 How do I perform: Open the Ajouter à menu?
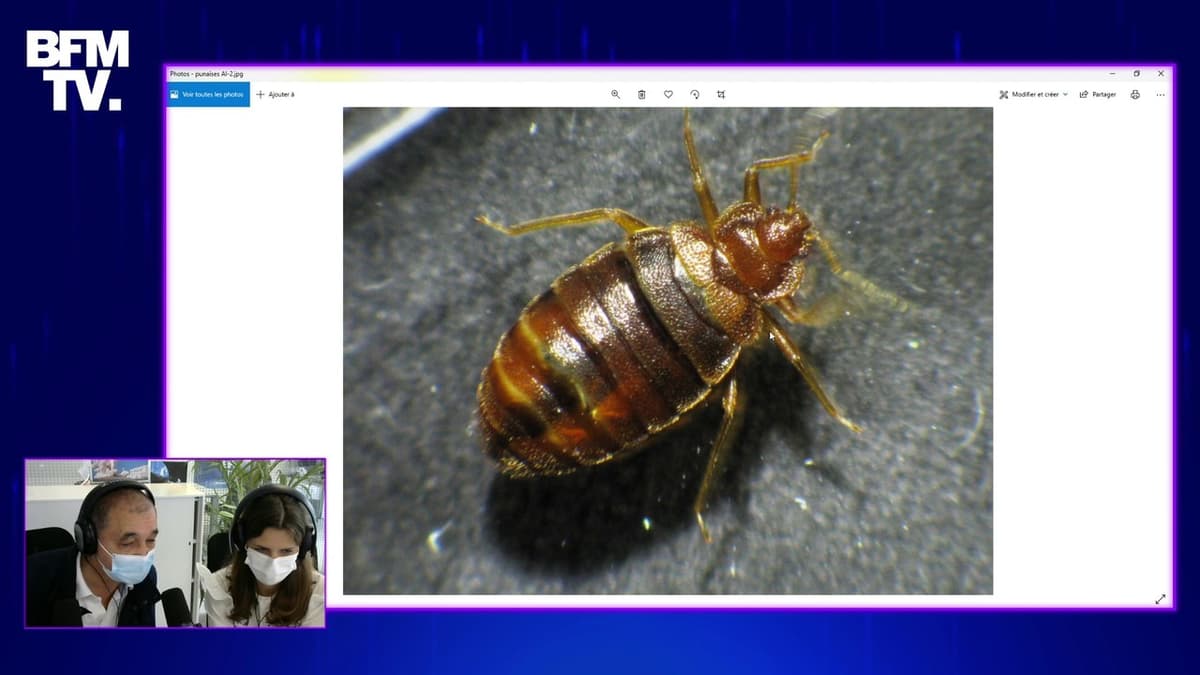(275, 94)
